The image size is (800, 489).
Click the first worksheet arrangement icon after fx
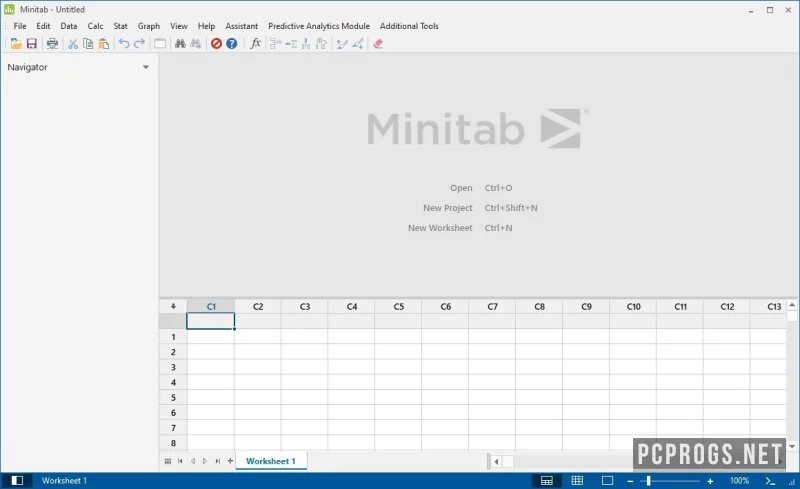(x=276, y=44)
